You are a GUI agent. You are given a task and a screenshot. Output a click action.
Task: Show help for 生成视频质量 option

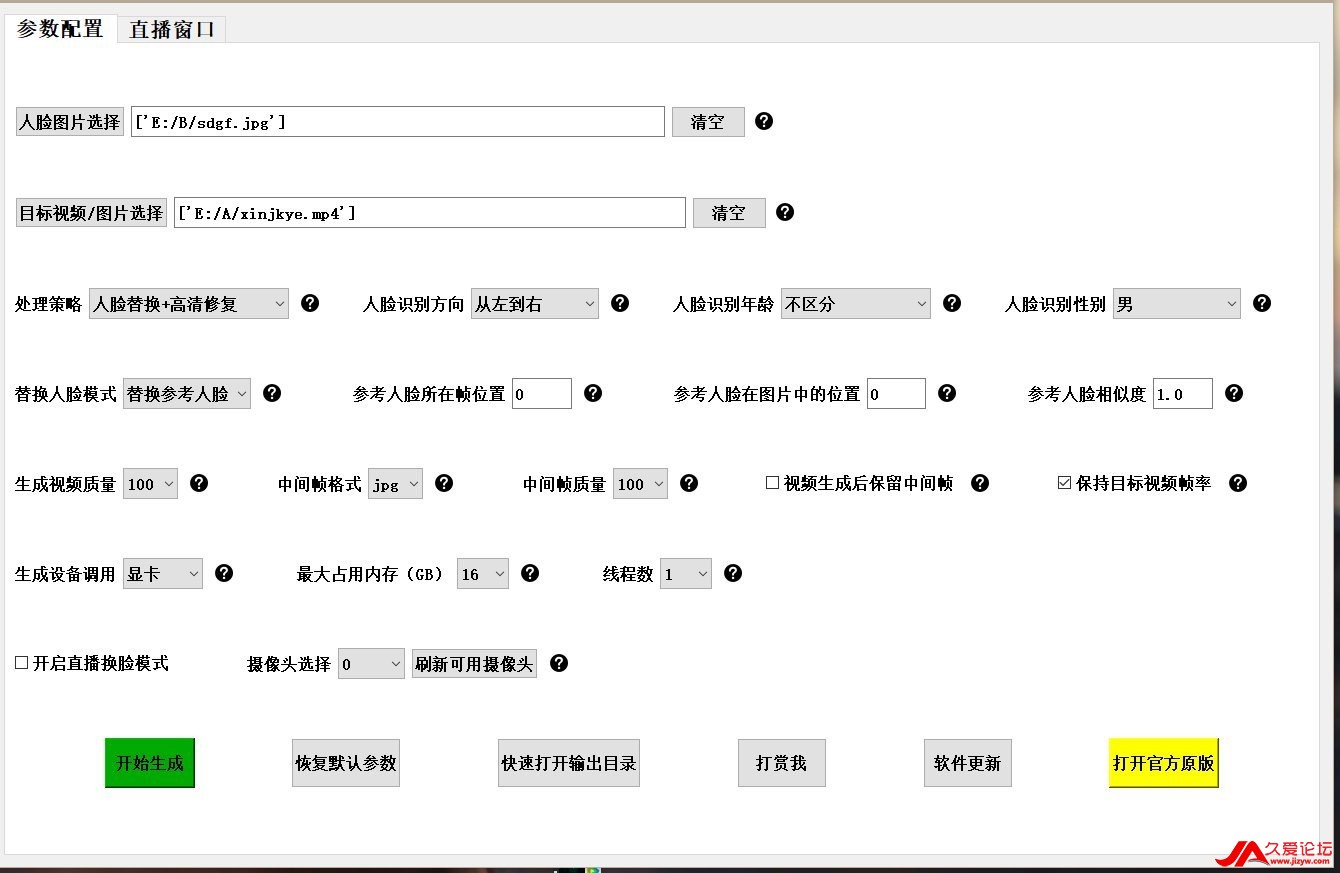199,483
